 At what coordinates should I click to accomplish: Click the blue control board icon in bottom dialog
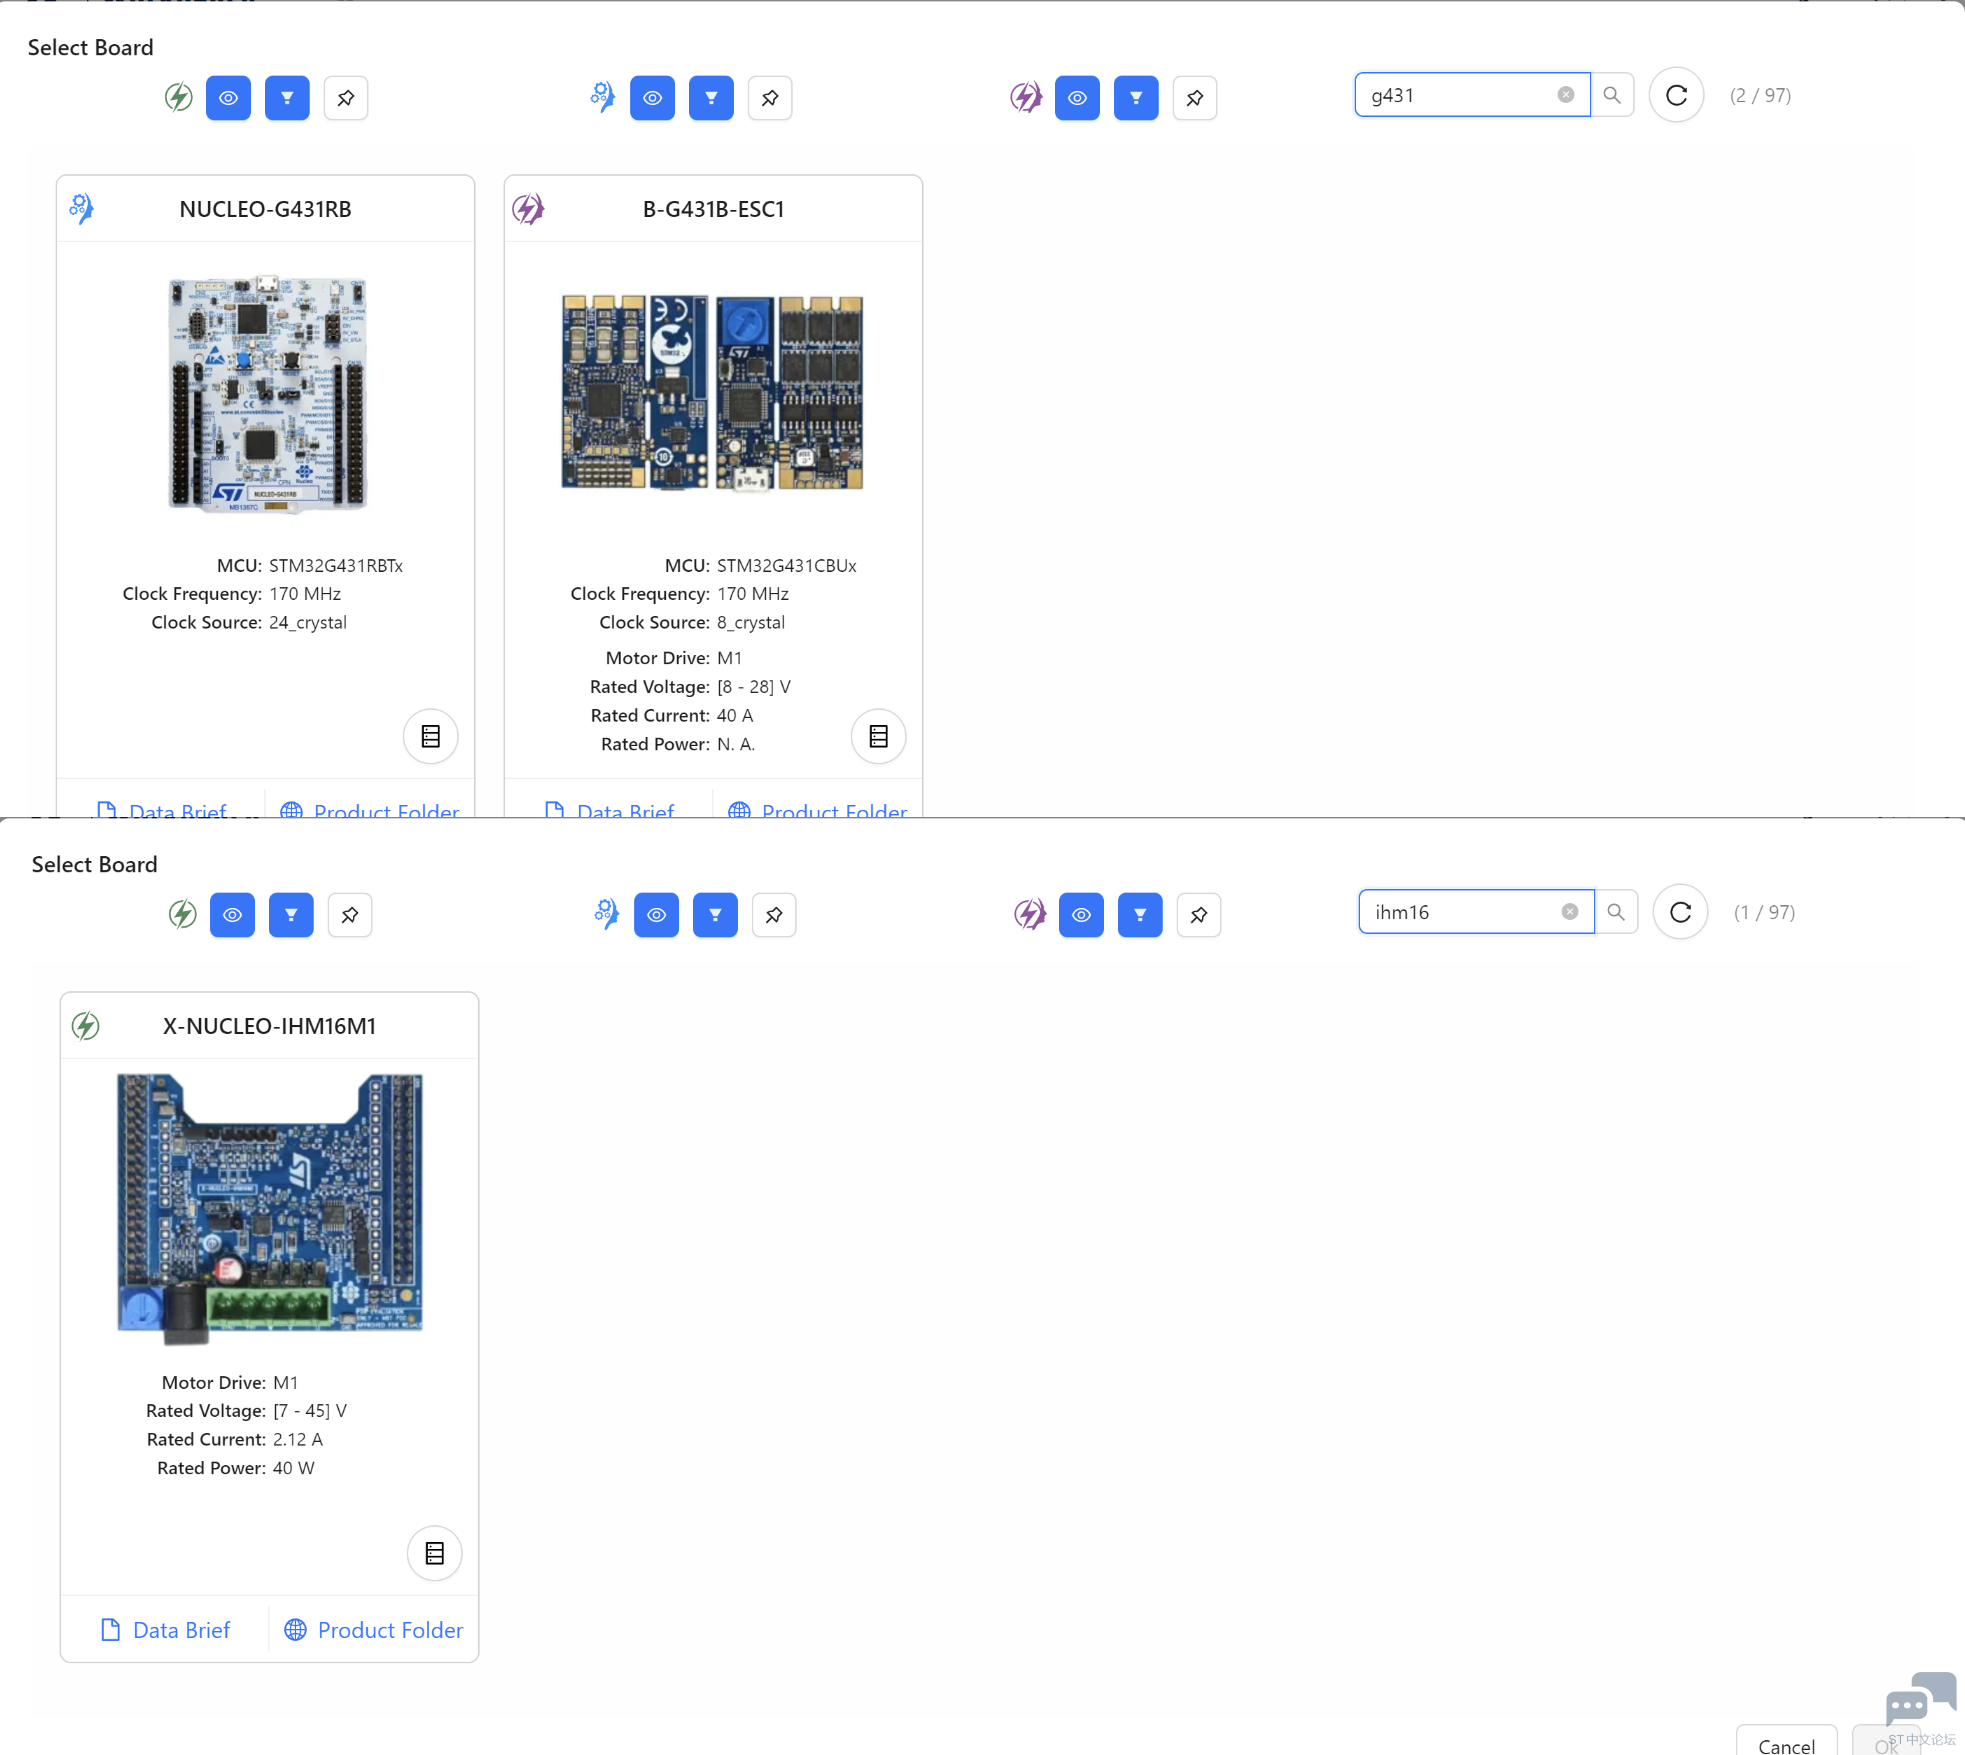coord(606,914)
